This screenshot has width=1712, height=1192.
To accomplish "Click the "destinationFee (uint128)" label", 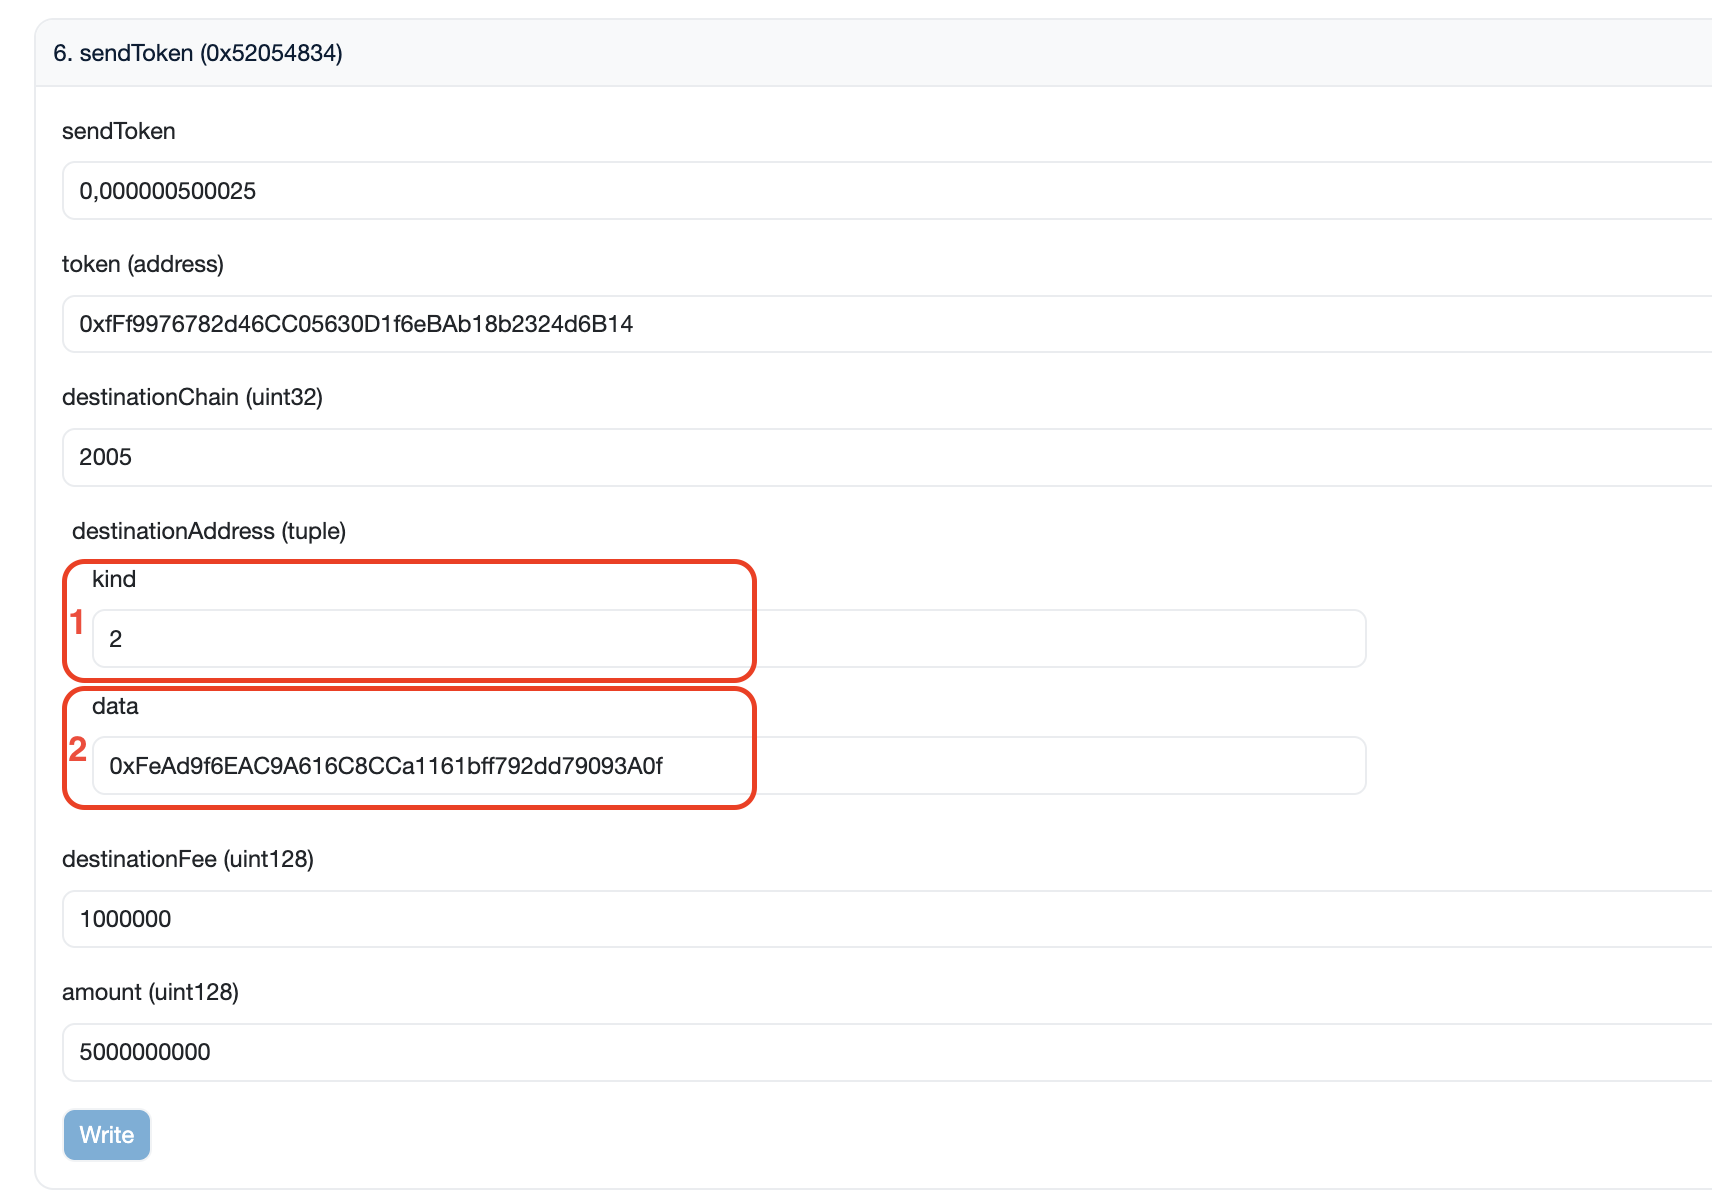I will [187, 859].
